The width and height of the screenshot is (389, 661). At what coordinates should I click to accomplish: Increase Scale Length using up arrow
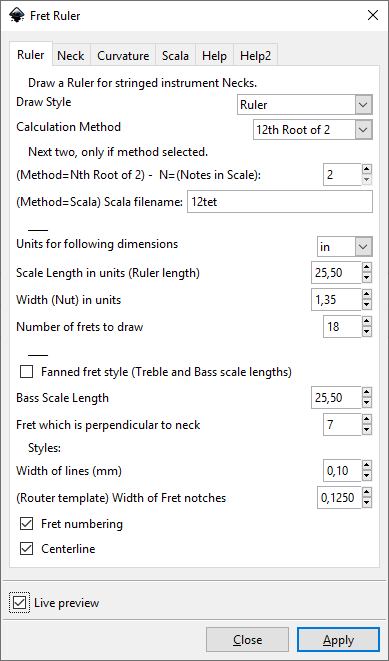pyautogui.click(x=367, y=268)
